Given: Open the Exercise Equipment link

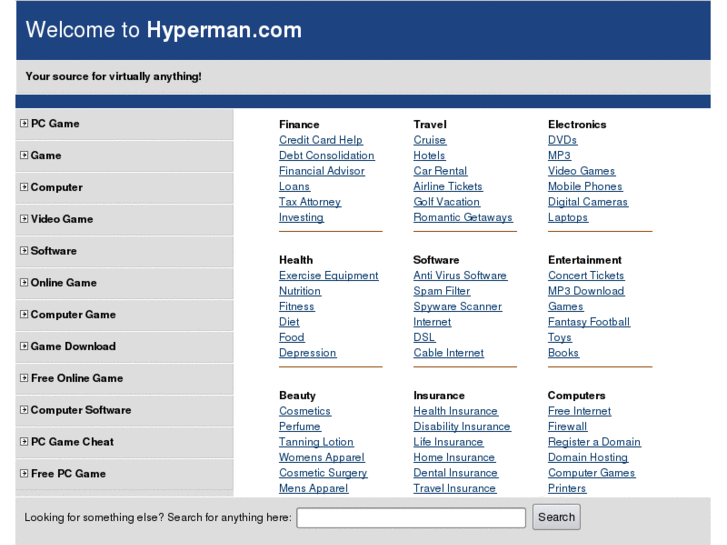Looking at the screenshot, I should point(329,276).
